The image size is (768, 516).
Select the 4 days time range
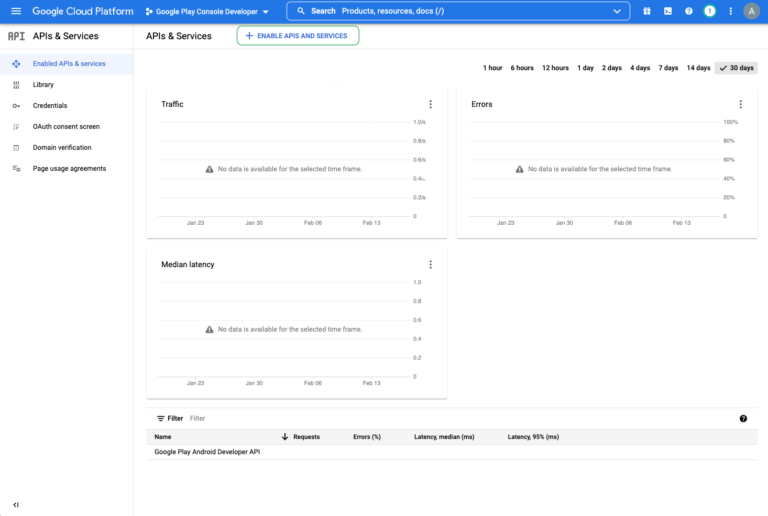[x=640, y=68]
